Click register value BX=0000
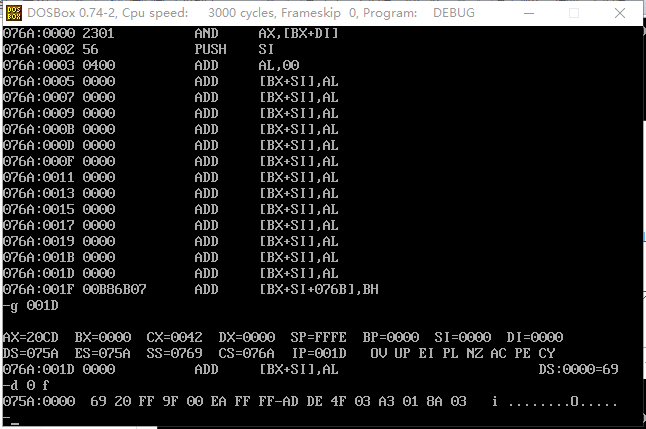This screenshot has height=429, width=646. point(103,338)
